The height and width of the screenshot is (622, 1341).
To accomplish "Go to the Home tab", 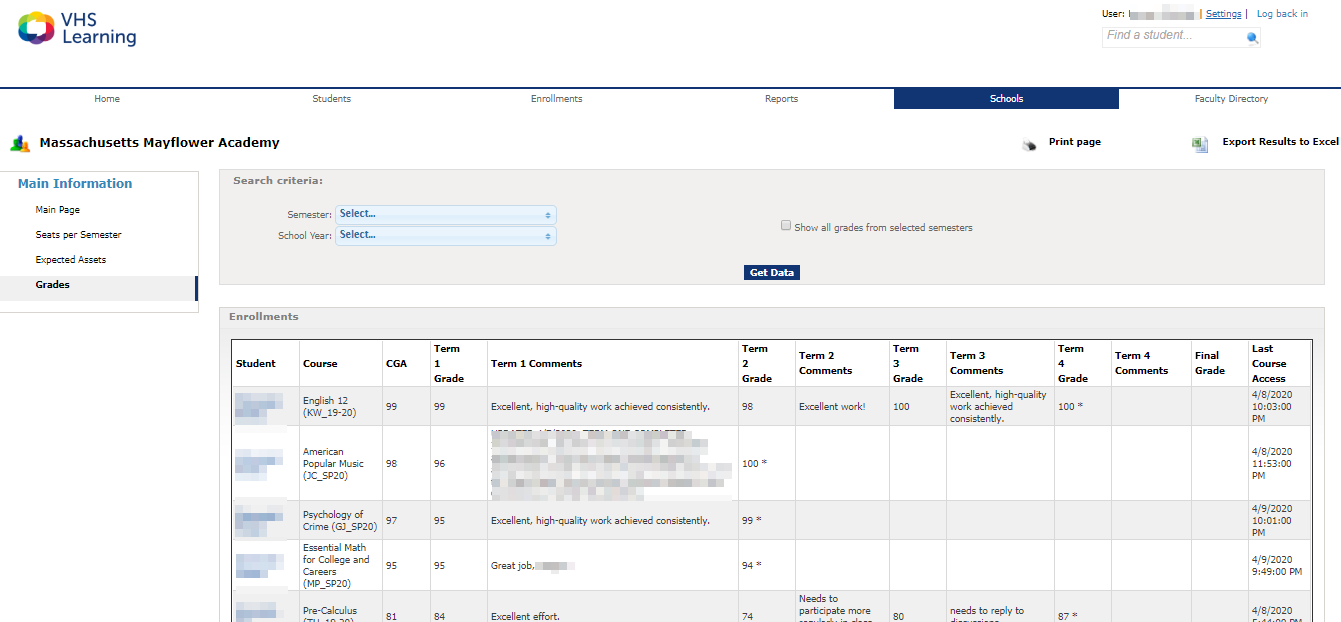I will point(106,98).
